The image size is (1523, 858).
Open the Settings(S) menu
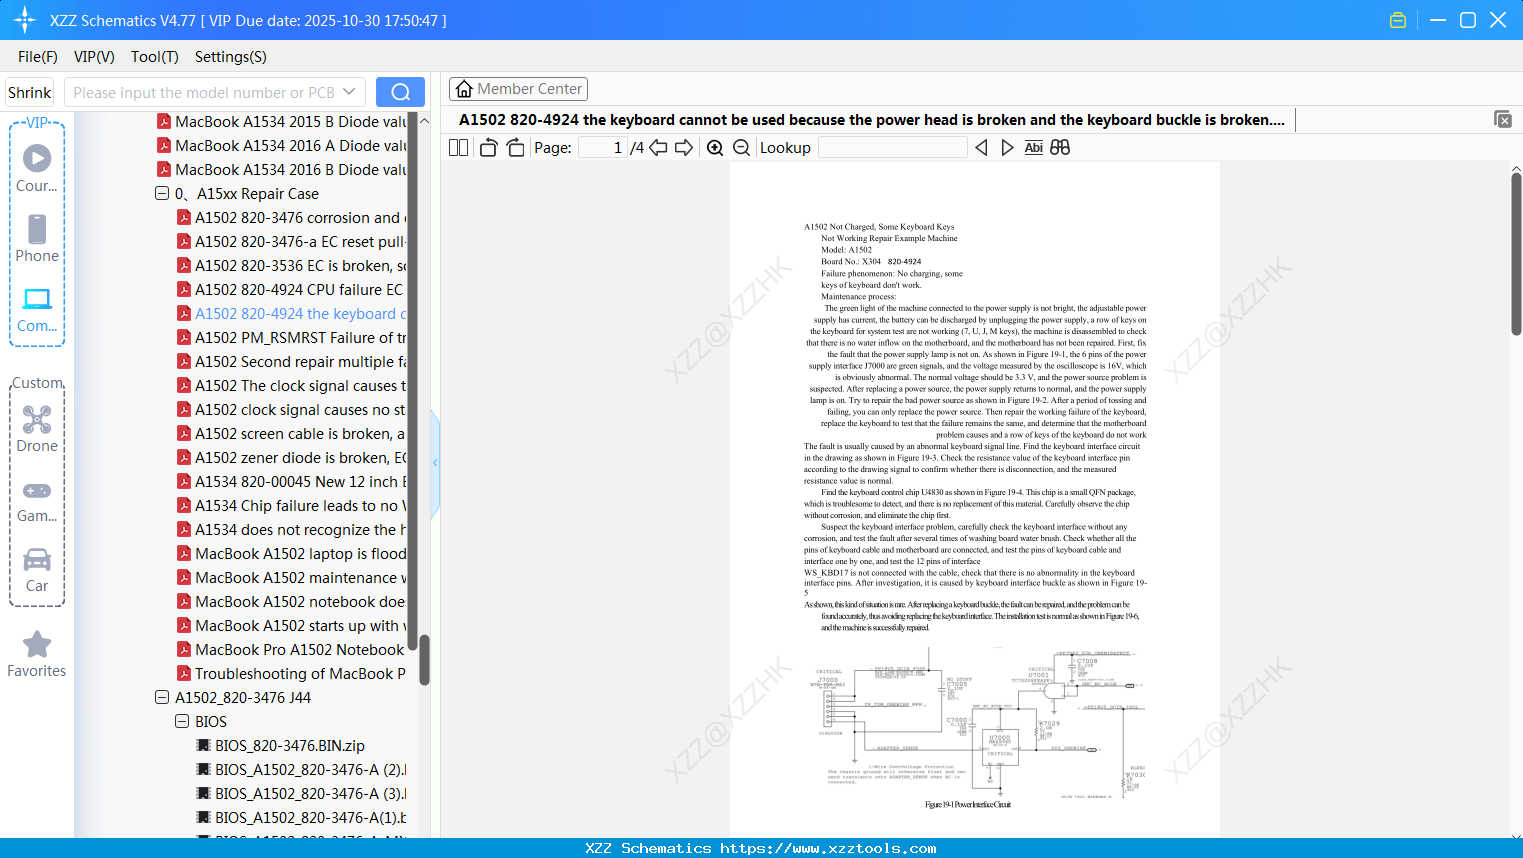(x=231, y=57)
